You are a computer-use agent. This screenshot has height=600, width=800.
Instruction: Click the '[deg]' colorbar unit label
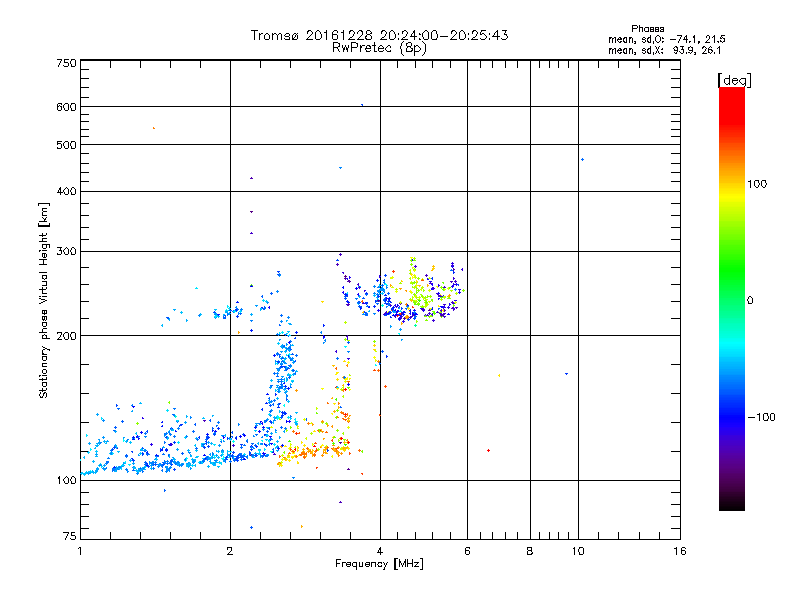coord(734,80)
